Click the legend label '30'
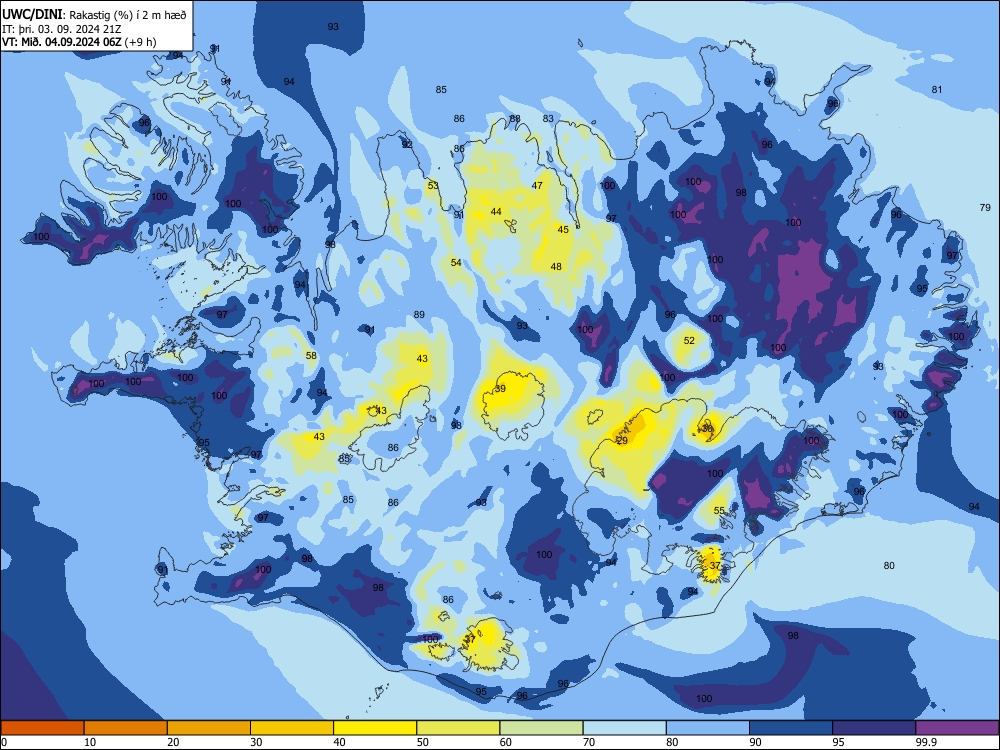 pyautogui.click(x=256, y=742)
